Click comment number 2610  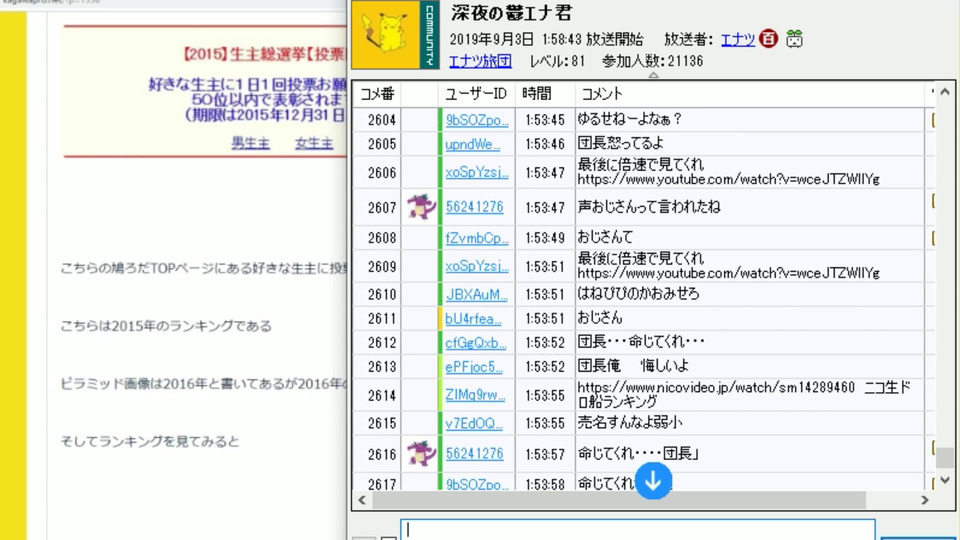pyautogui.click(x=382, y=294)
